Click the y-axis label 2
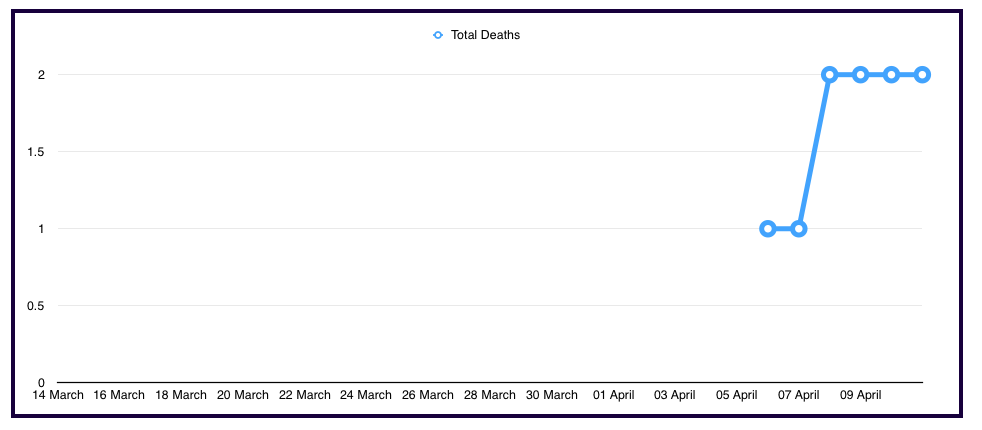The image size is (982, 430). pyautogui.click(x=41, y=75)
